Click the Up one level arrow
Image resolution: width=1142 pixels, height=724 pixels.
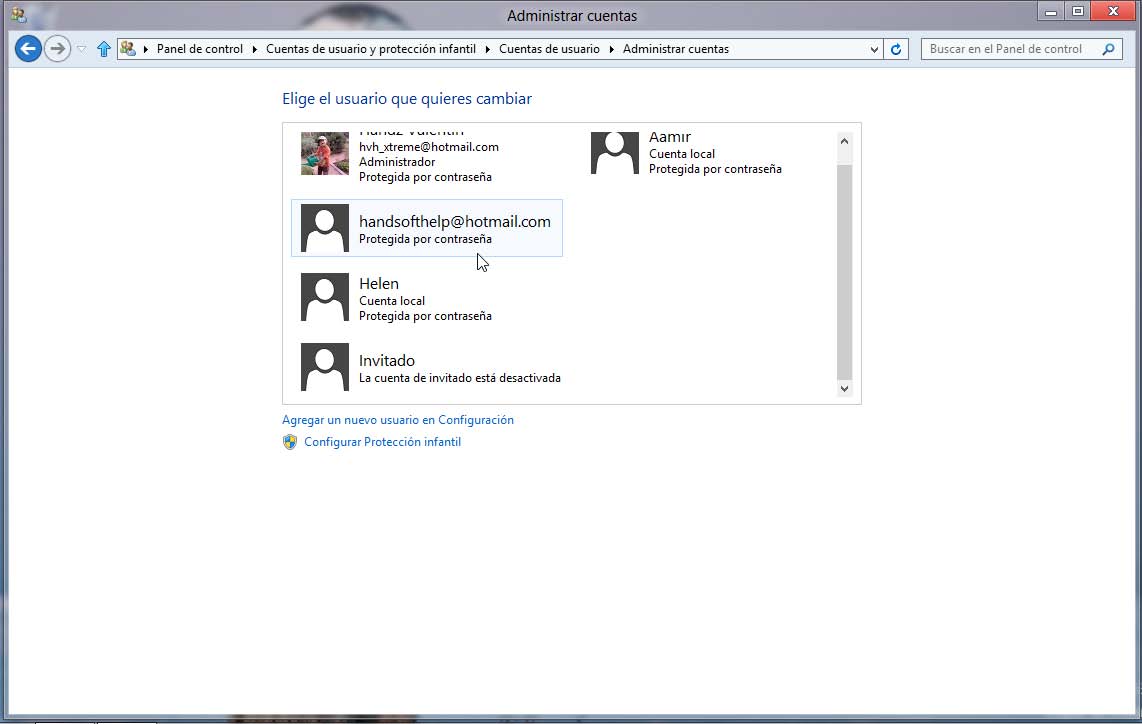(x=103, y=49)
